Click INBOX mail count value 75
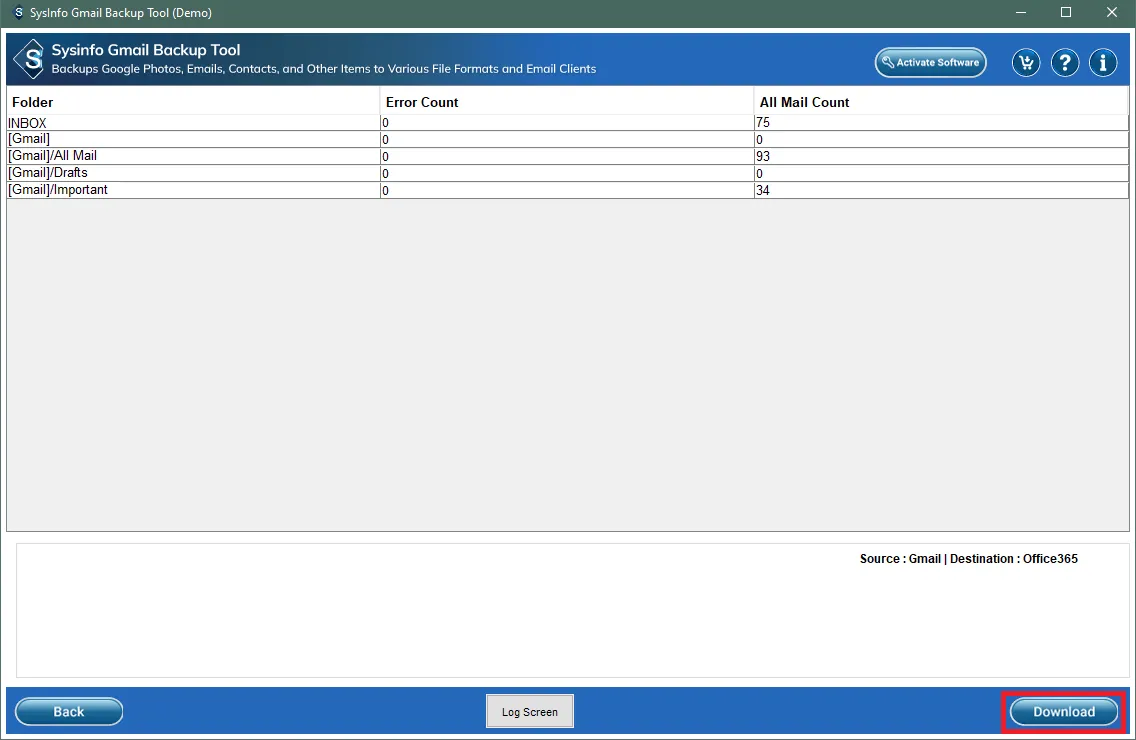Viewport: 1136px width, 740px height. click(762, 122)
